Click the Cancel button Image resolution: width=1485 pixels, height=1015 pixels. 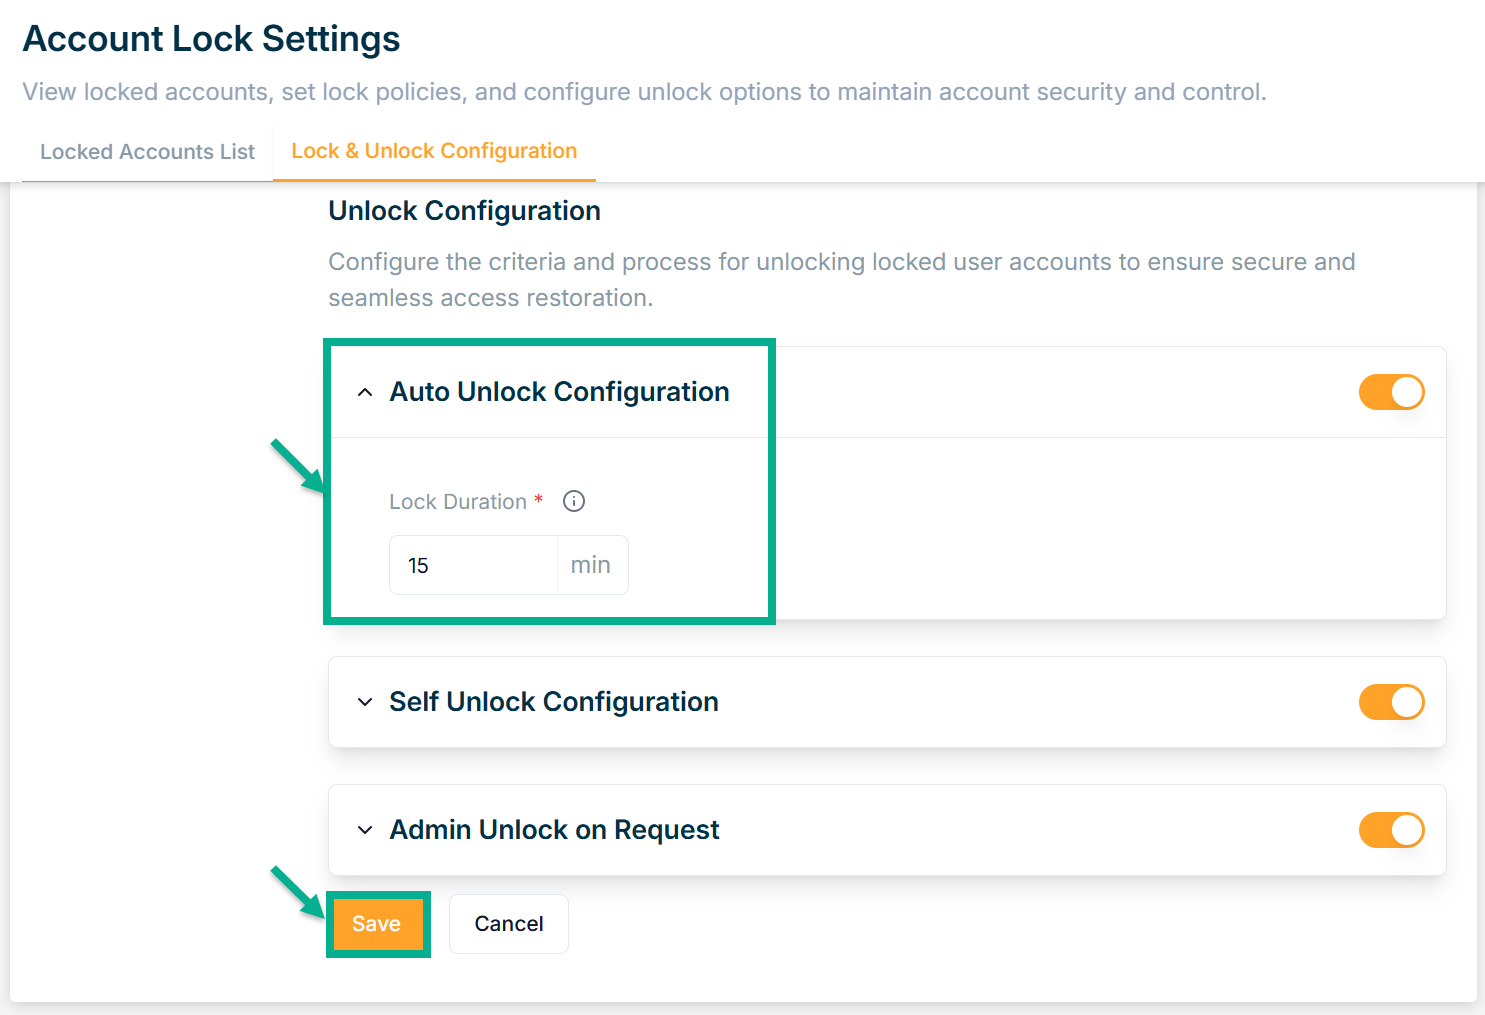pos(508,924)
